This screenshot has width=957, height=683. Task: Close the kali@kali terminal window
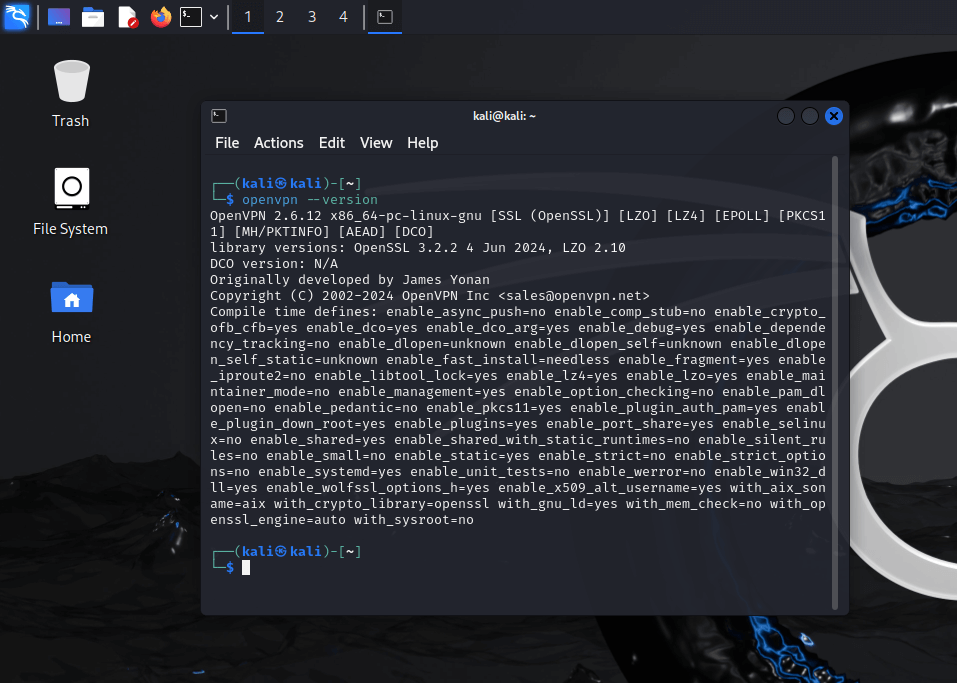834,116
